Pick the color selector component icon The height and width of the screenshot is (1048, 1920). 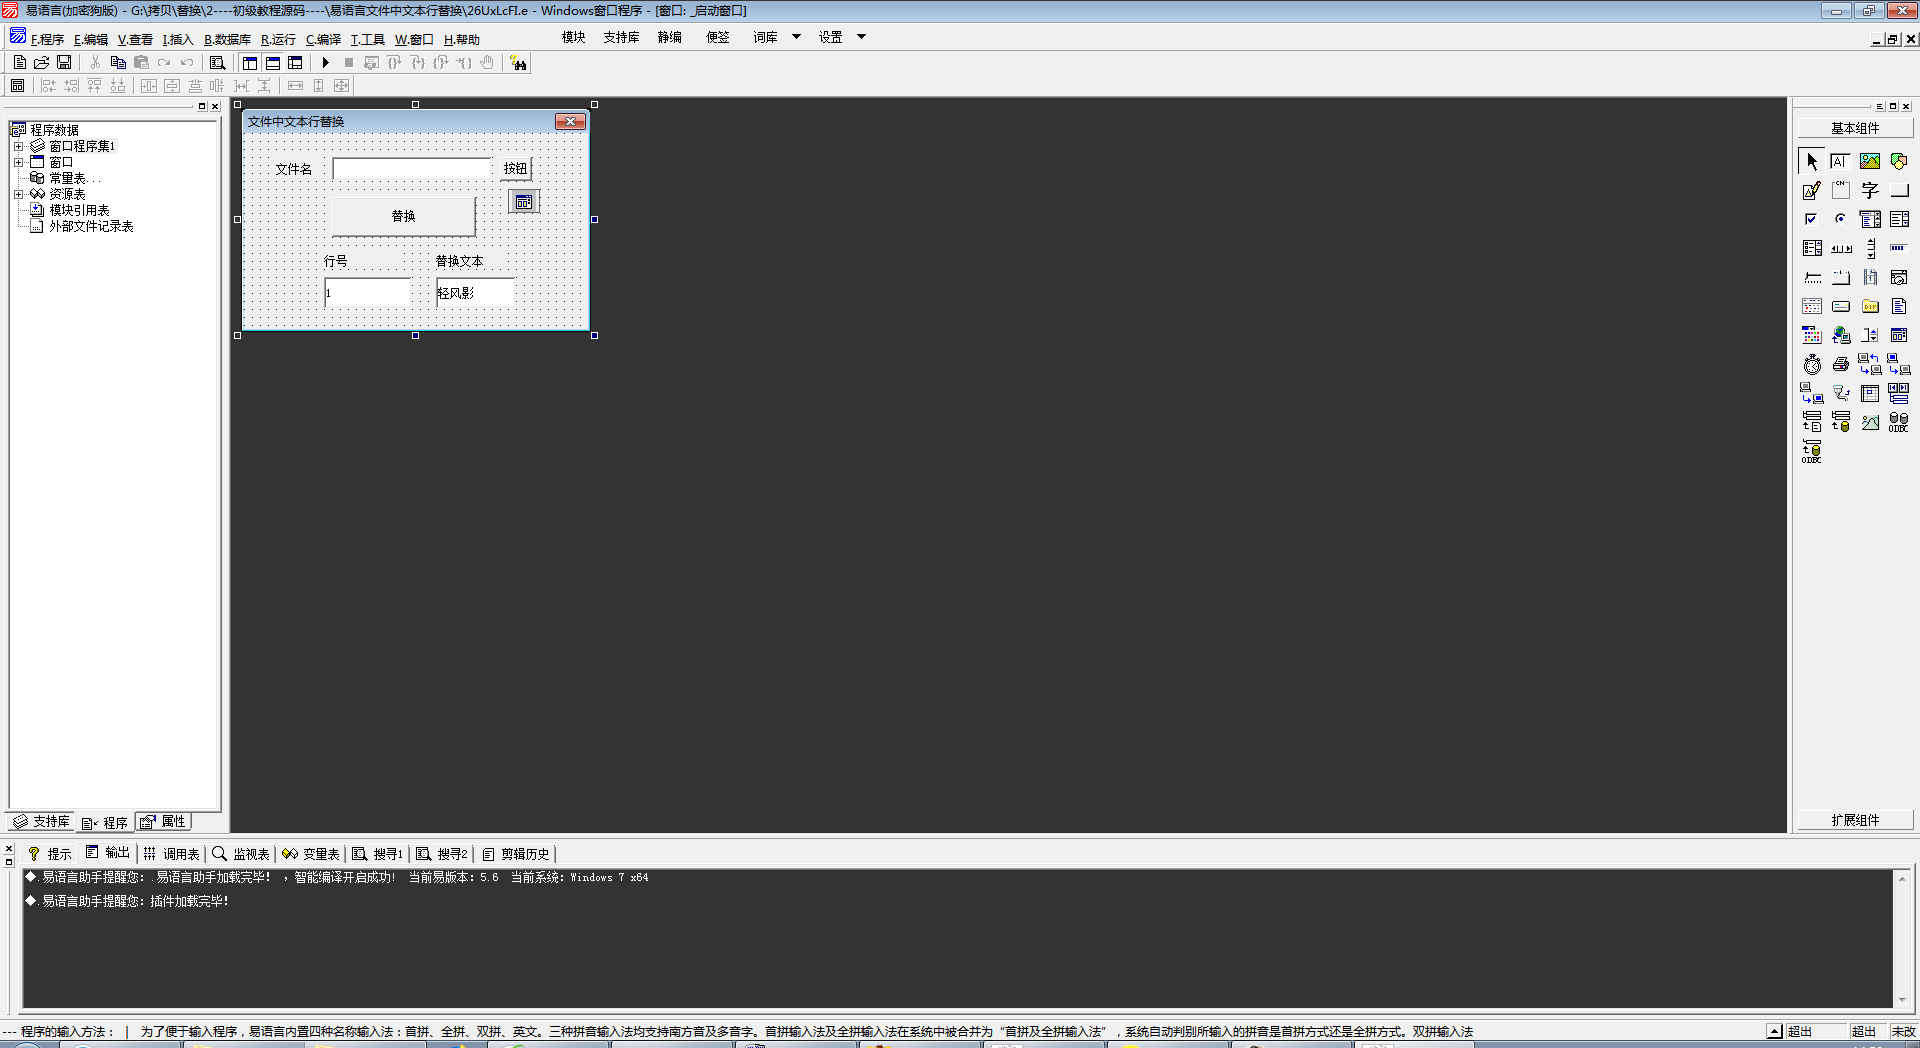point(1812,335)
